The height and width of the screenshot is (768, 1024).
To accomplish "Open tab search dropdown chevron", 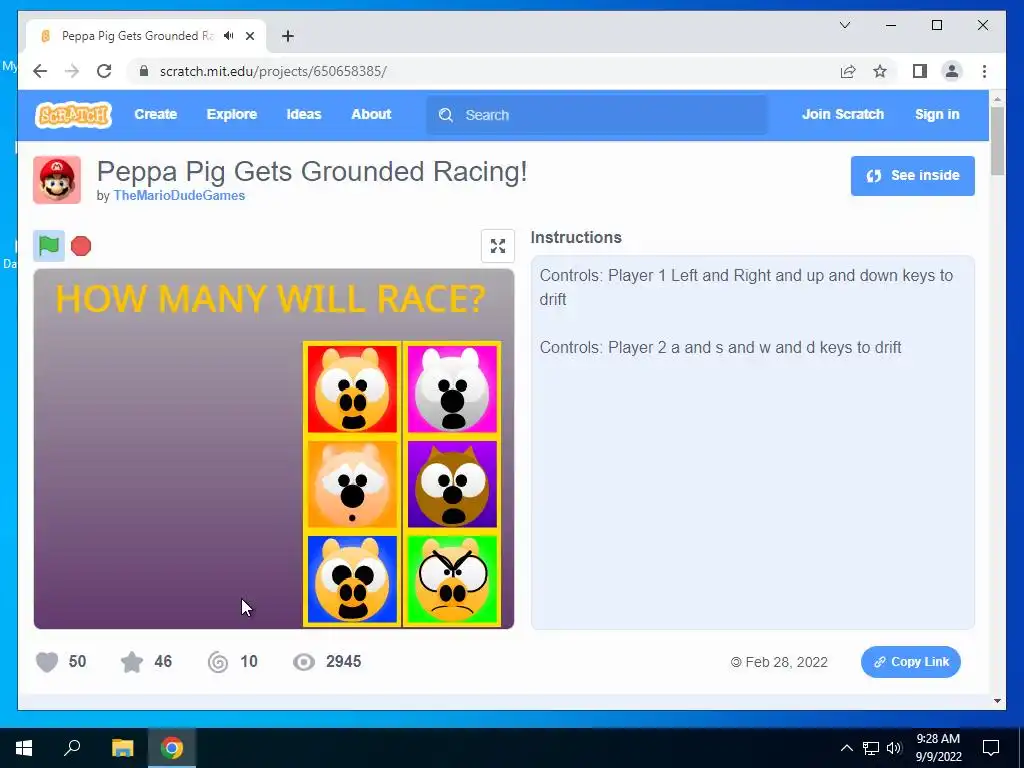I will [x=844, y=25].
